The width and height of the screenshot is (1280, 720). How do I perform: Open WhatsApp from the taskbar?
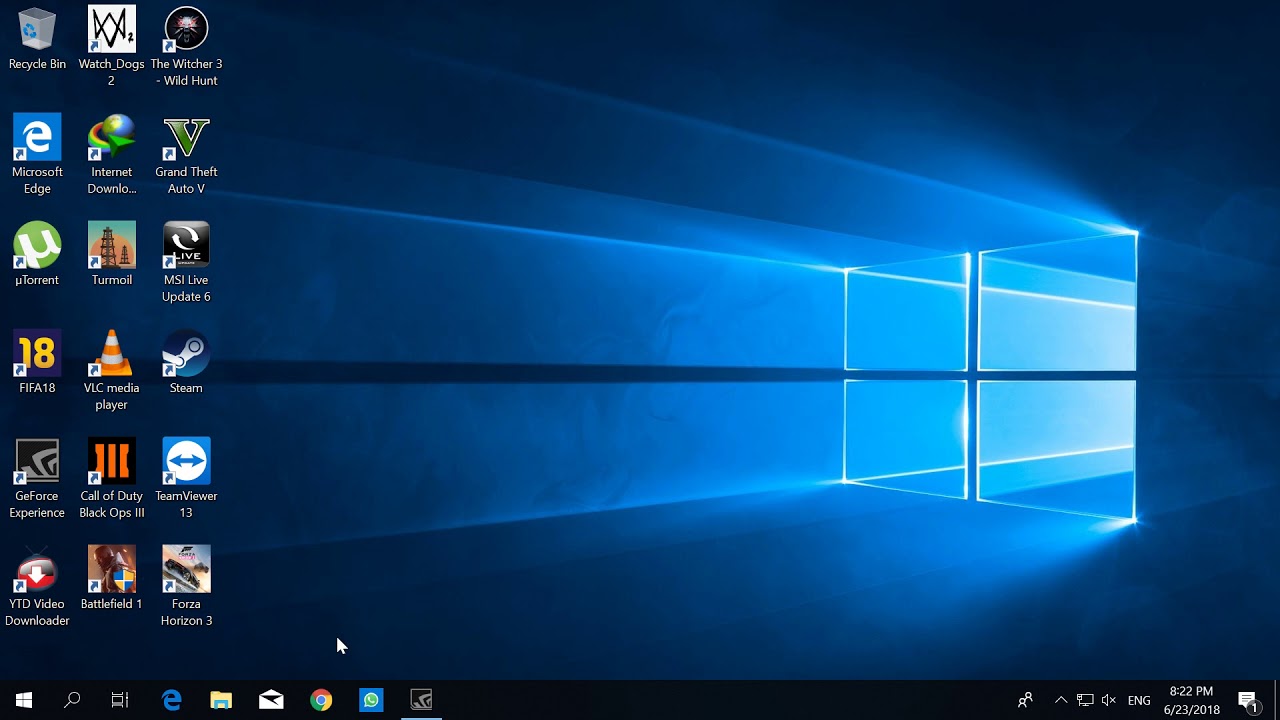click(x=371, y=700)
